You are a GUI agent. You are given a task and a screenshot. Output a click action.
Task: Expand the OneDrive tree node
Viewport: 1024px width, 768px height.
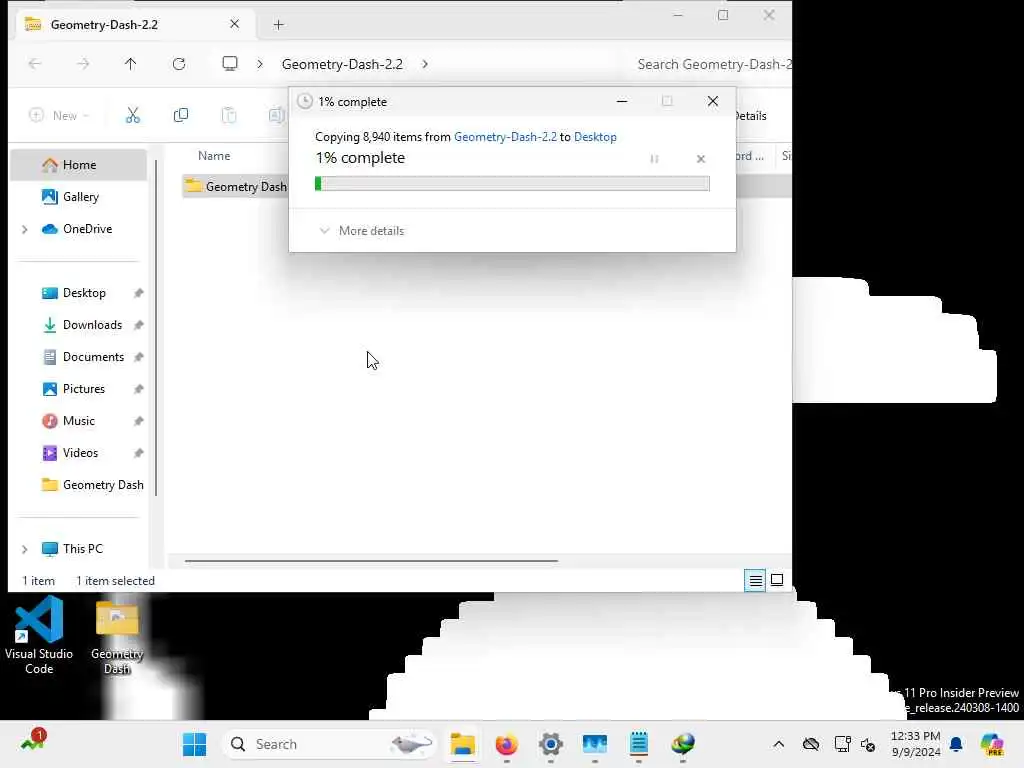[x=25, y=229]
